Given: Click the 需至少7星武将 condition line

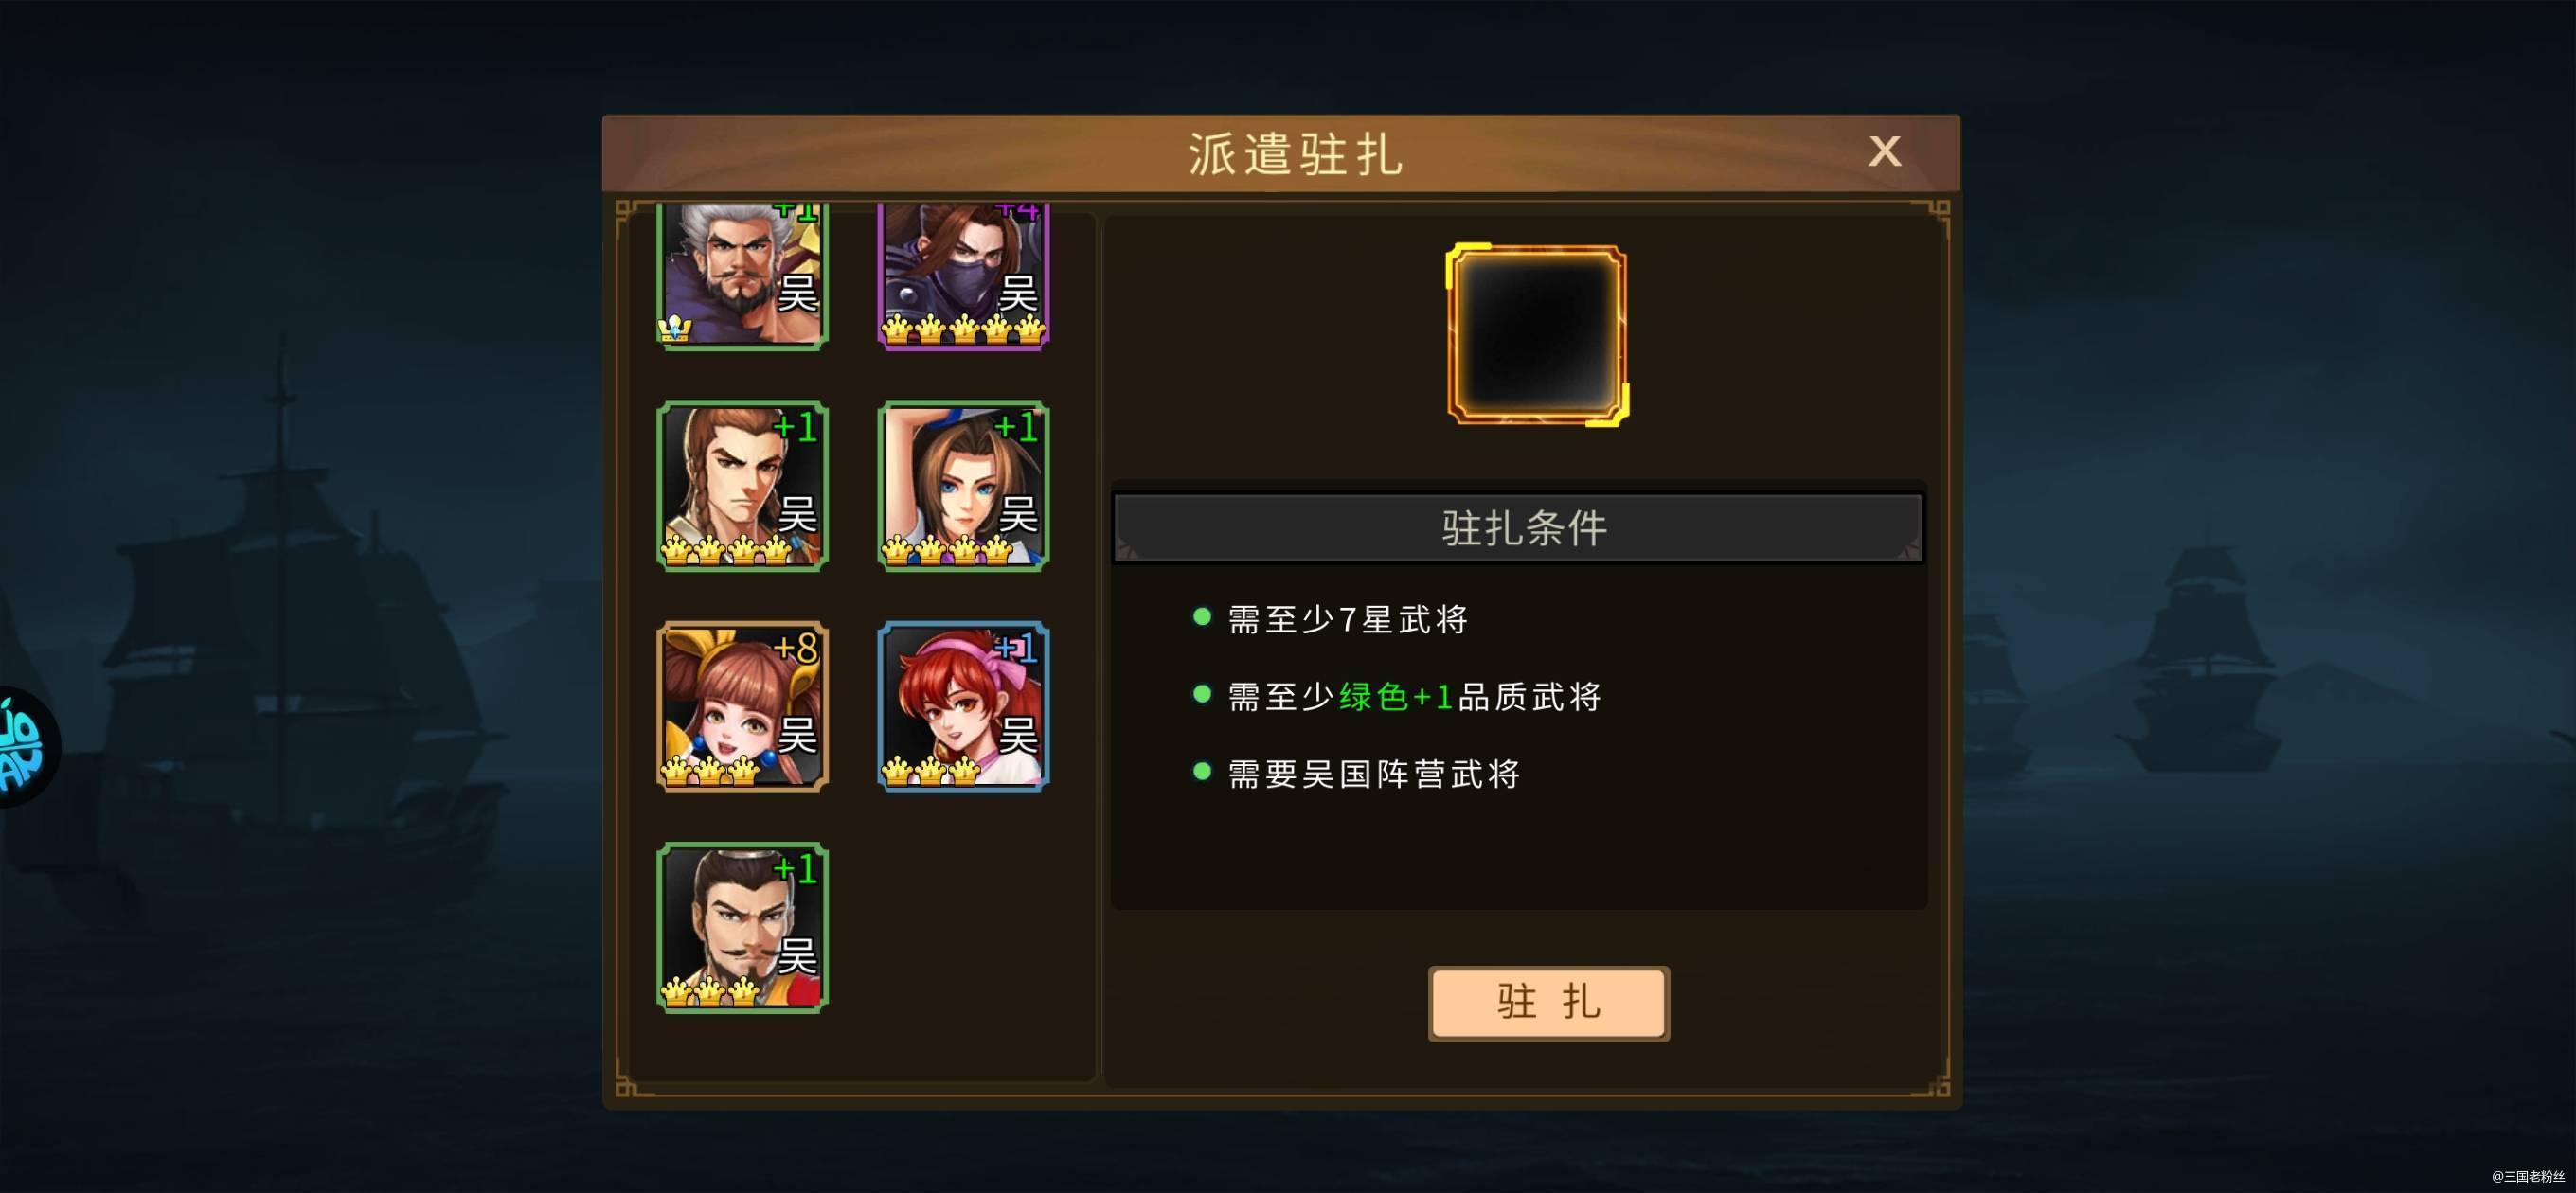Looking at the screenshot, I should (x=1347, y=620).
